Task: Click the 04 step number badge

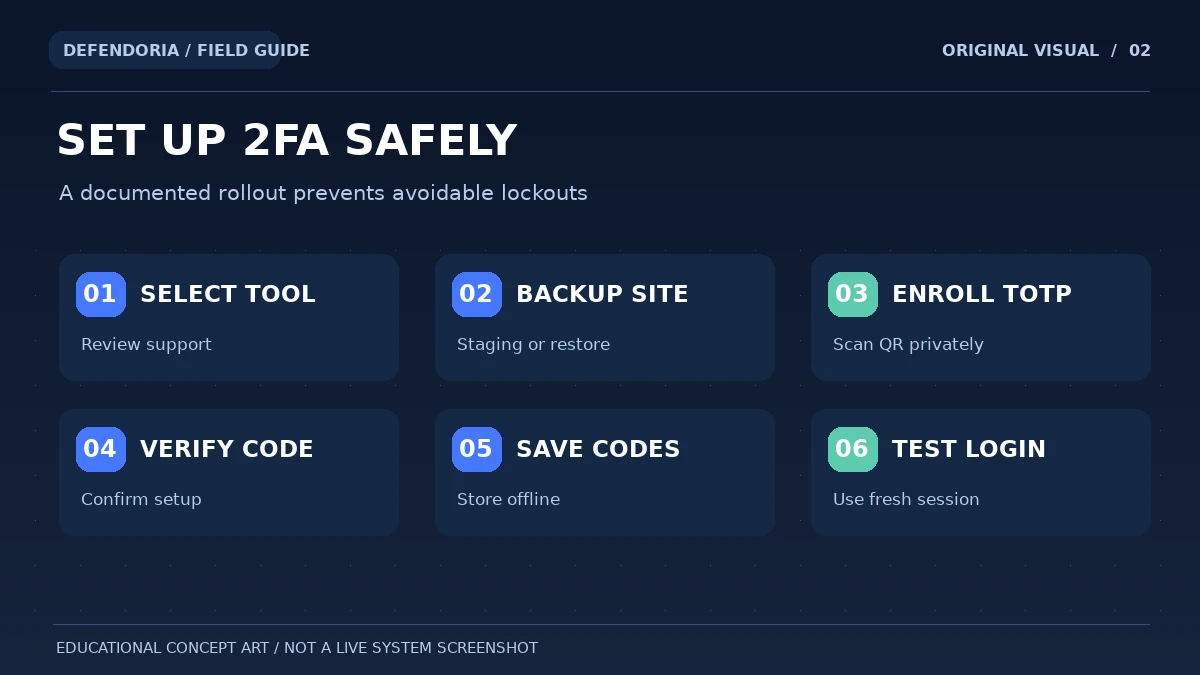Action: (x=101, y=449)
